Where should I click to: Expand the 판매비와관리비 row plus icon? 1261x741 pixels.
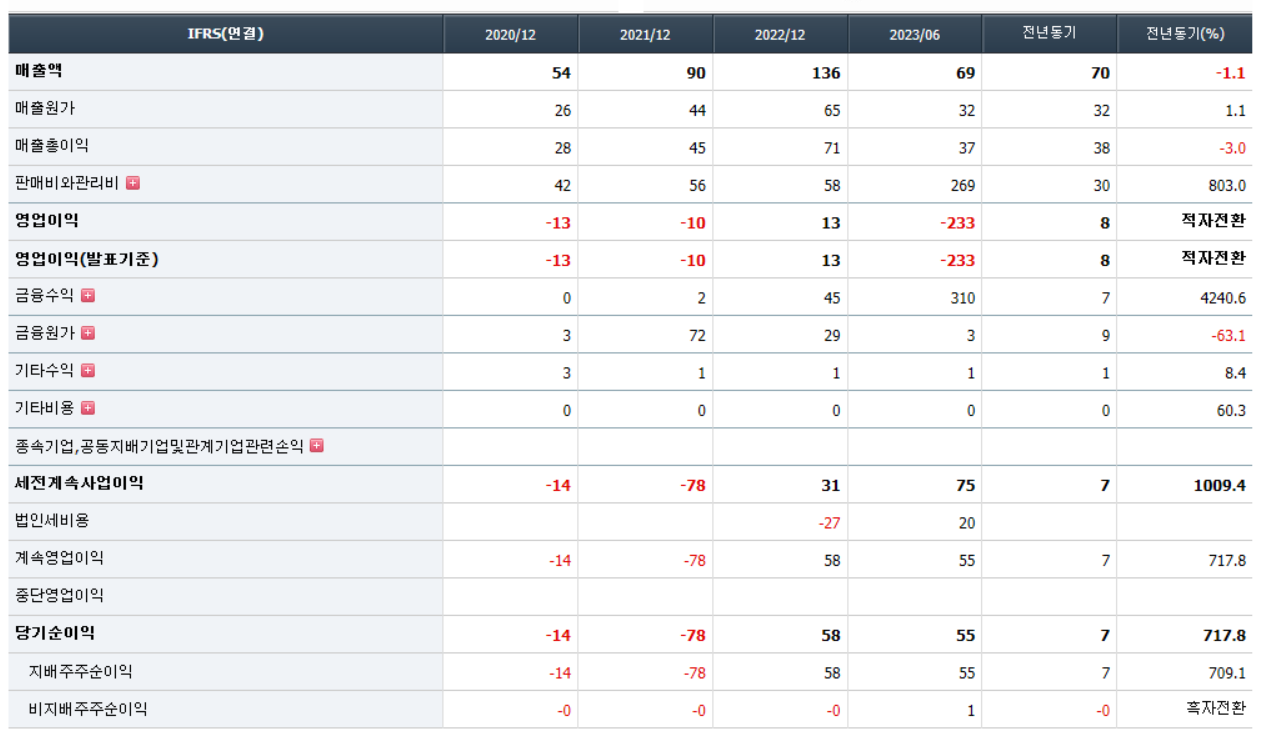pos(133,183)
